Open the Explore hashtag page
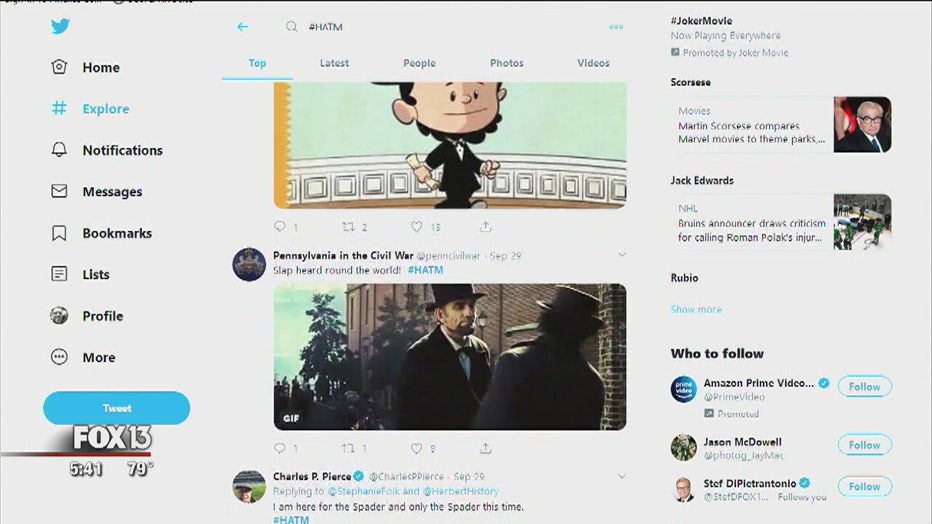 point(90,109)
